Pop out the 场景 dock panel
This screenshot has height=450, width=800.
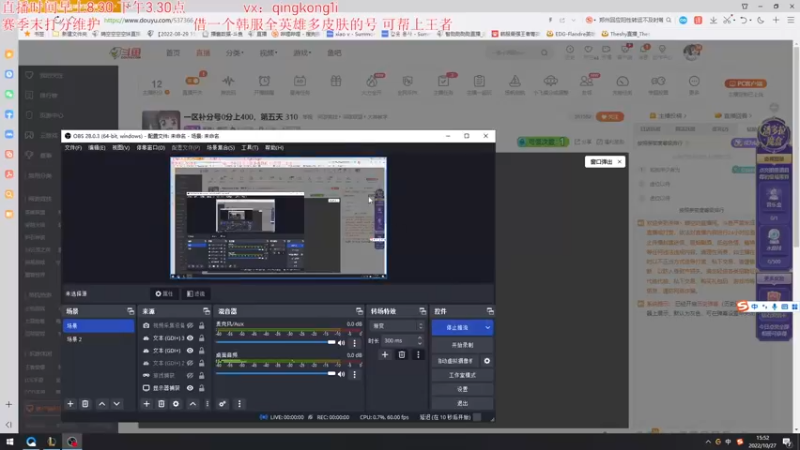pyautogui.click(x=131, y=311)
